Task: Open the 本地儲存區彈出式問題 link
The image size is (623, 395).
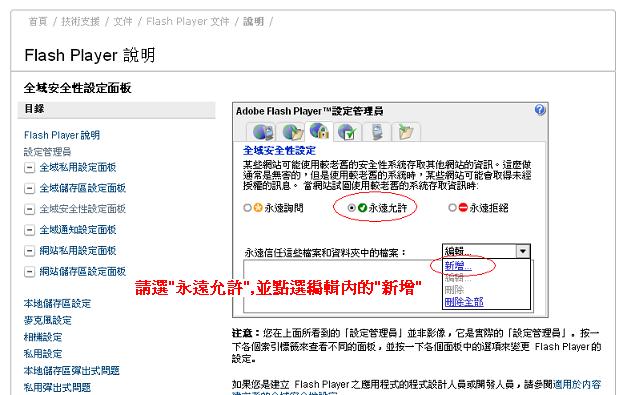Action: pyautogui.click(x=72, y=370)
